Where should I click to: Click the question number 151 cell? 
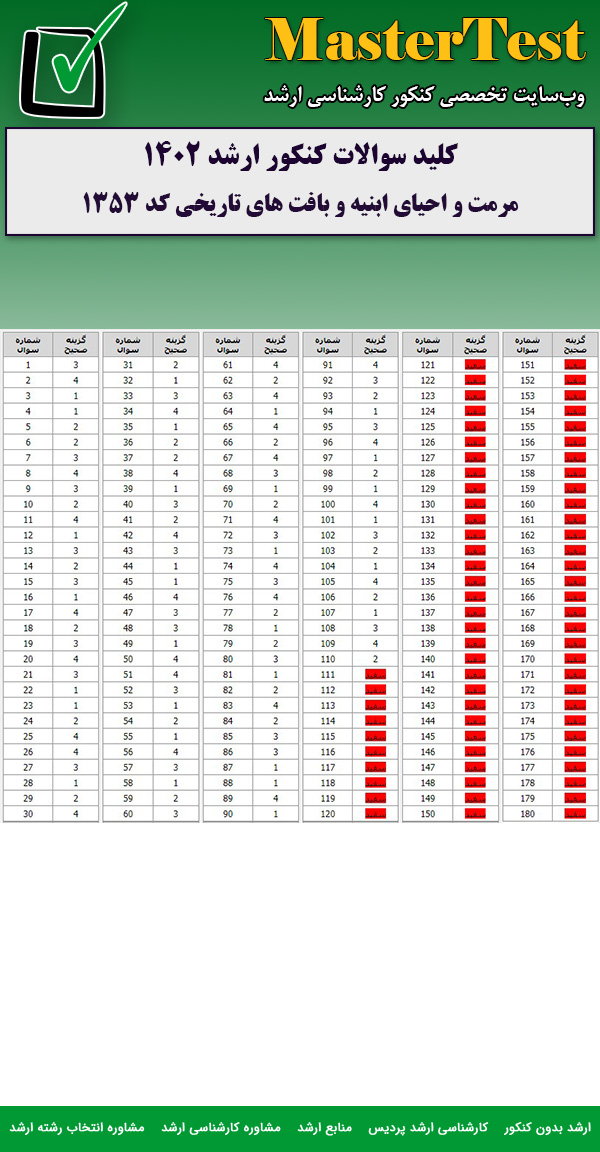coord(528,365)
